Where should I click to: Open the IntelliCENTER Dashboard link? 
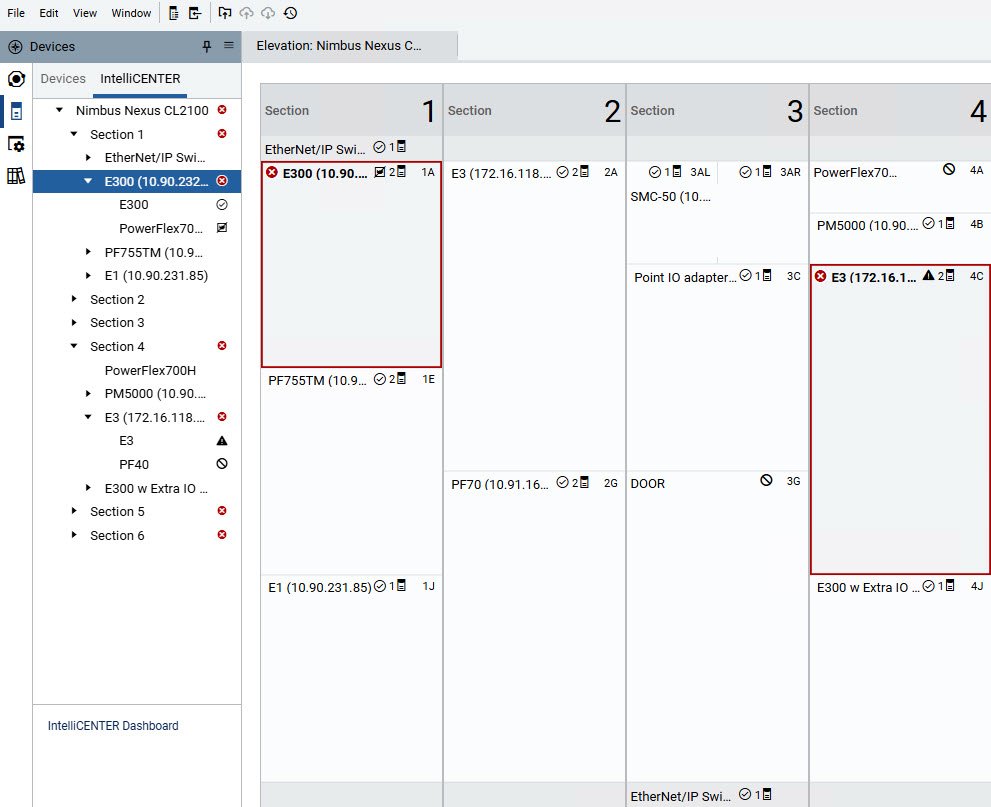pyautogui.click(x=113, y=726)
